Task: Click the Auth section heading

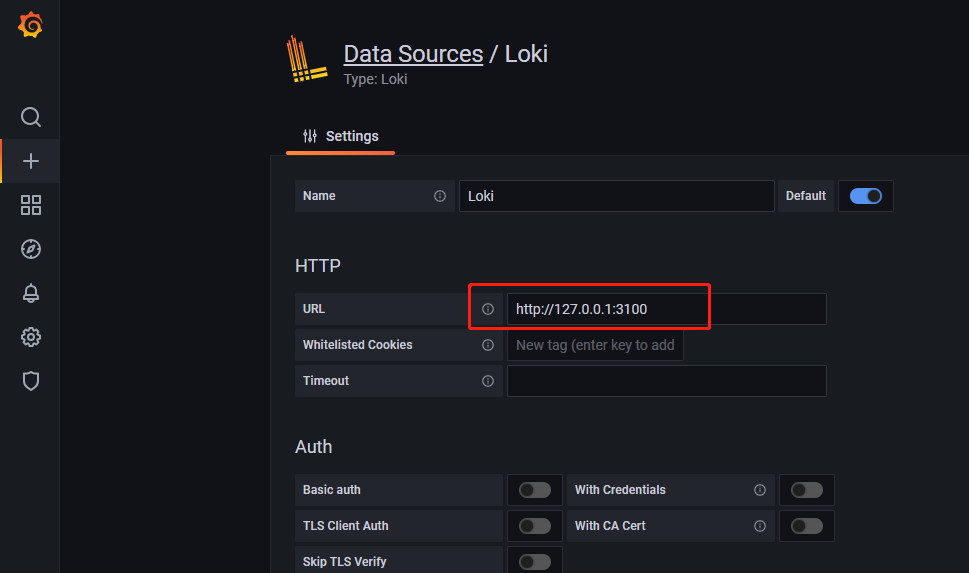Action: (313, 447)
